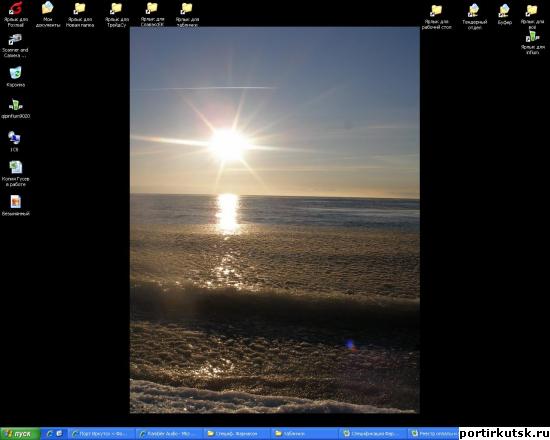Screen dimensions: 550x440
Task: Launch the qipinfium9020 desktop icon
Action: (15, 109)
